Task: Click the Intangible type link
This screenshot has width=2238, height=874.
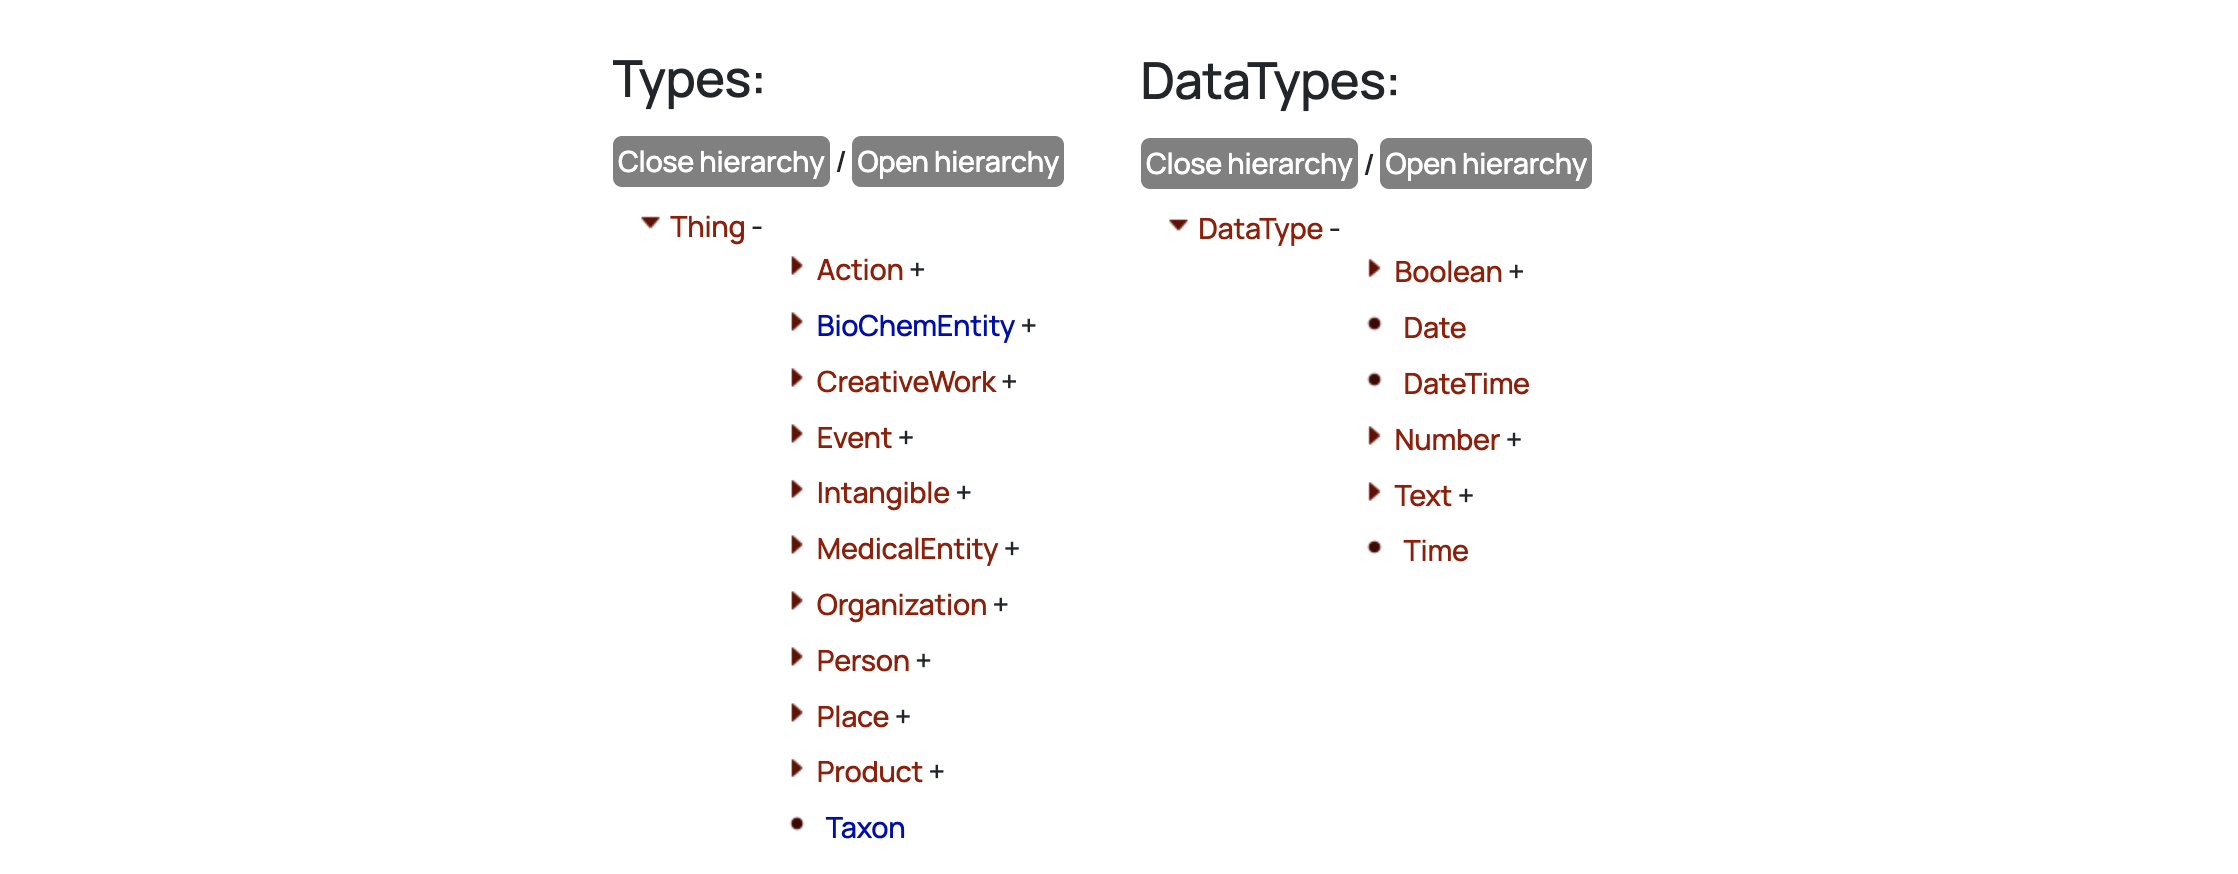Action: pyautogui.click(x=882, y=493)
